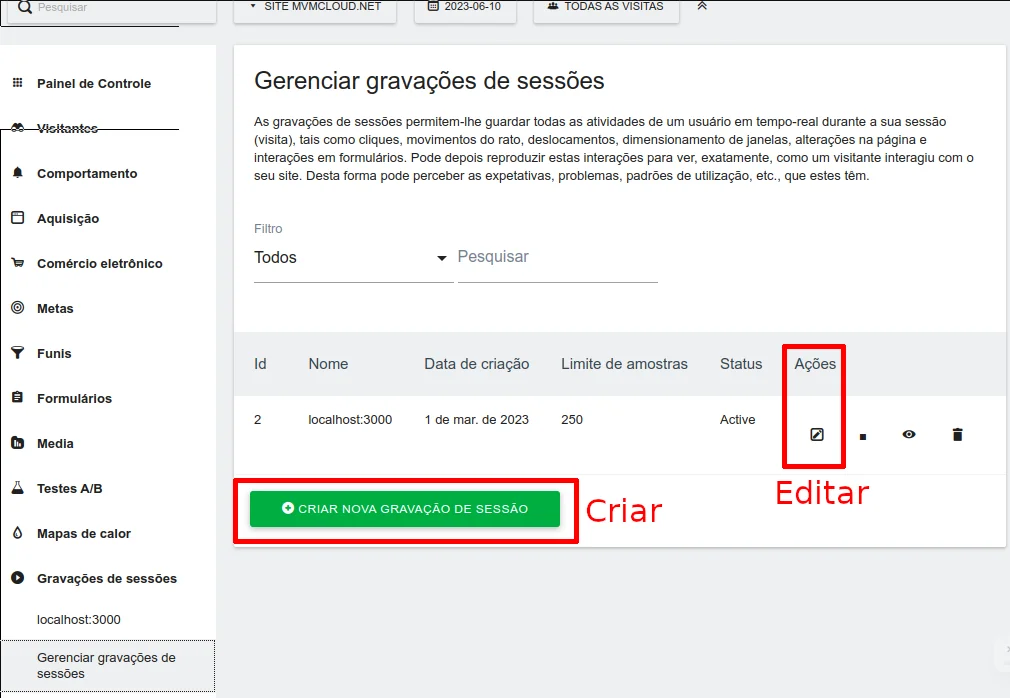Screen dimensions: 1010x698
Task: Click the trash icon to delete recording
Action: [x=957, y=434]
